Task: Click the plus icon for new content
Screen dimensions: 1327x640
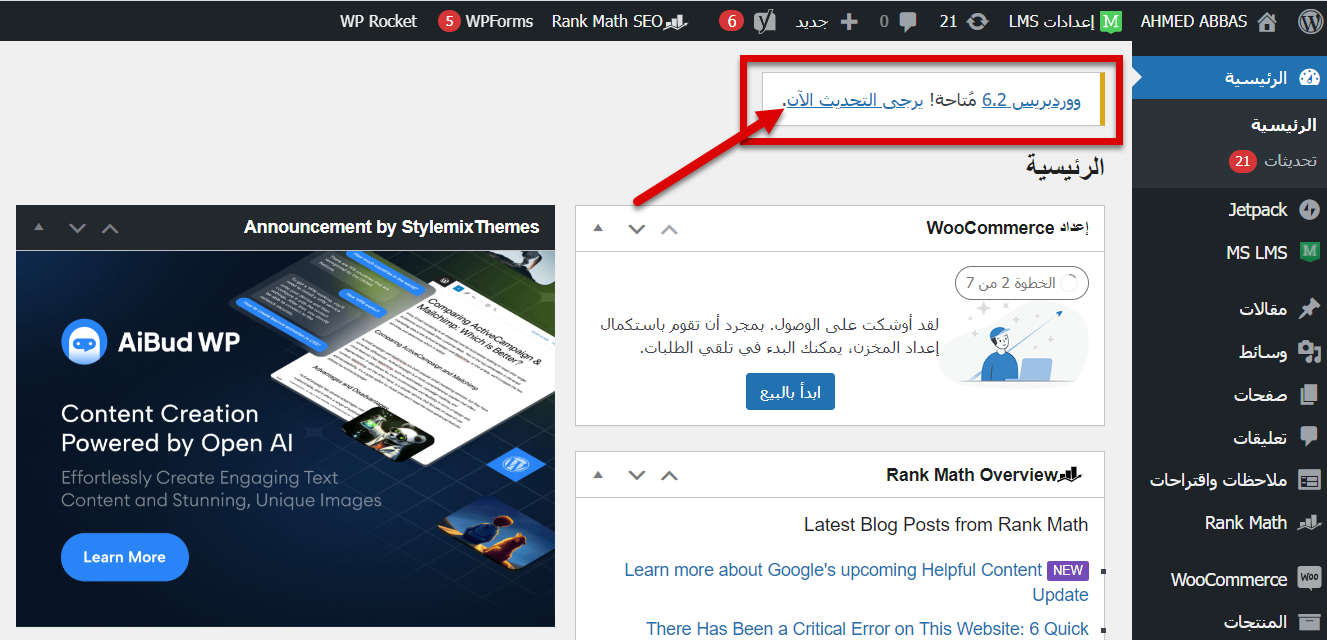Action: point(848,21)
